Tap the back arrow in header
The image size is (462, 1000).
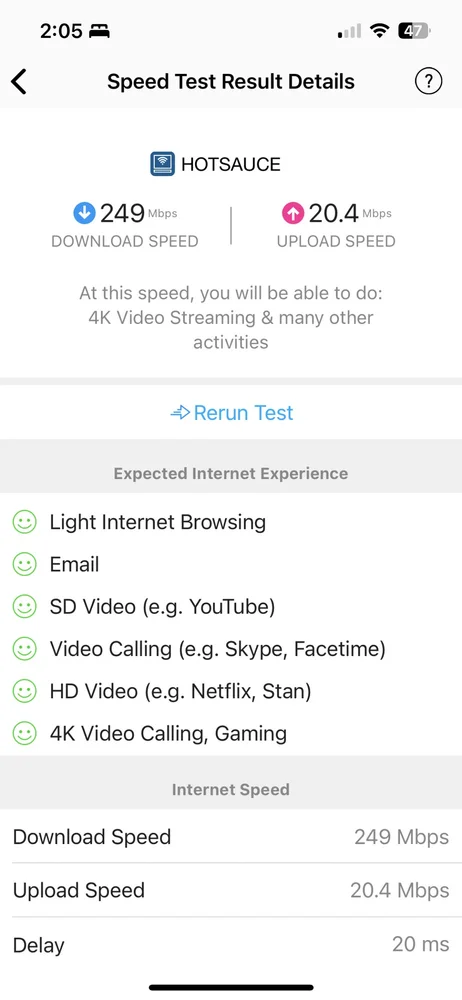click(19, 82)
